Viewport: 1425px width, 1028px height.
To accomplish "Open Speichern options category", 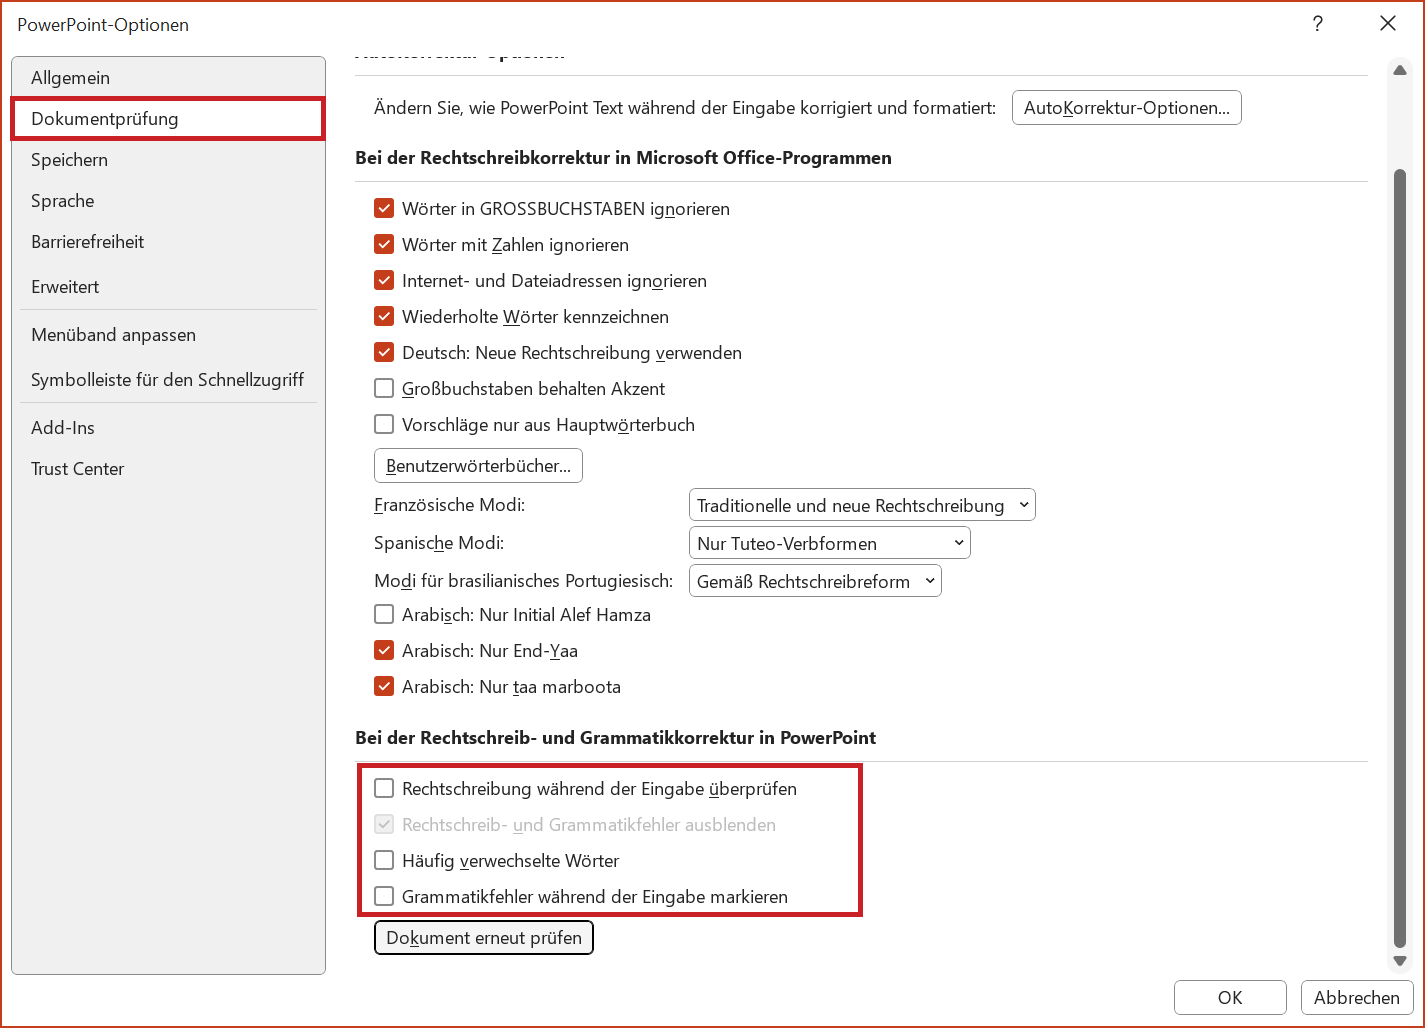I will pyautogui.click(x=168, y=160).
